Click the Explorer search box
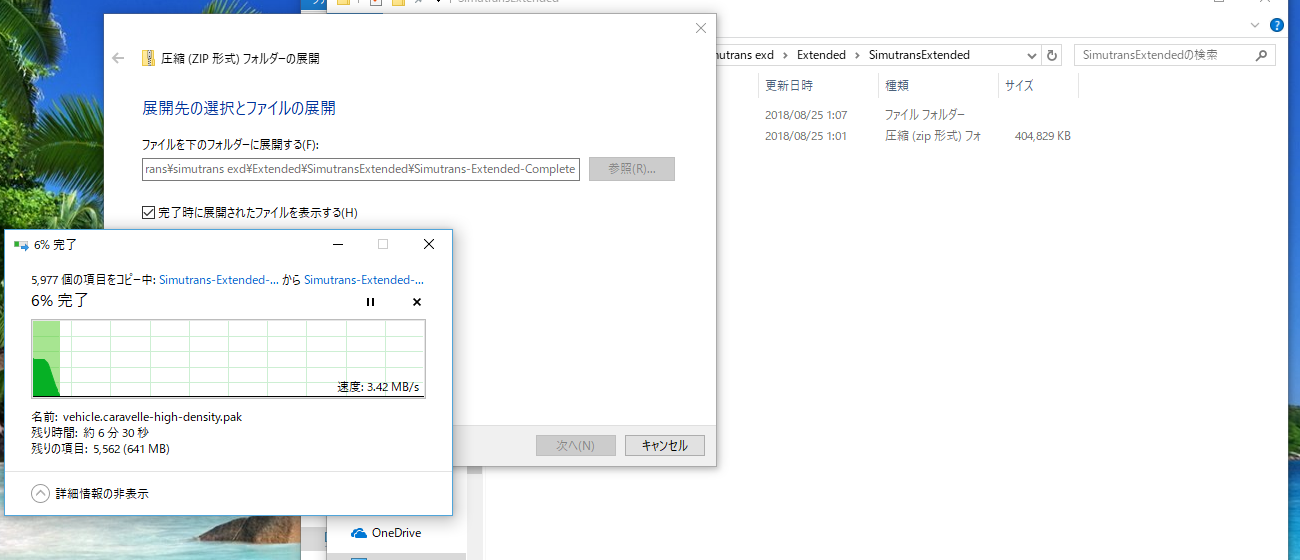This screenshot has width=1300, height=560. (x=1175, y=55)
